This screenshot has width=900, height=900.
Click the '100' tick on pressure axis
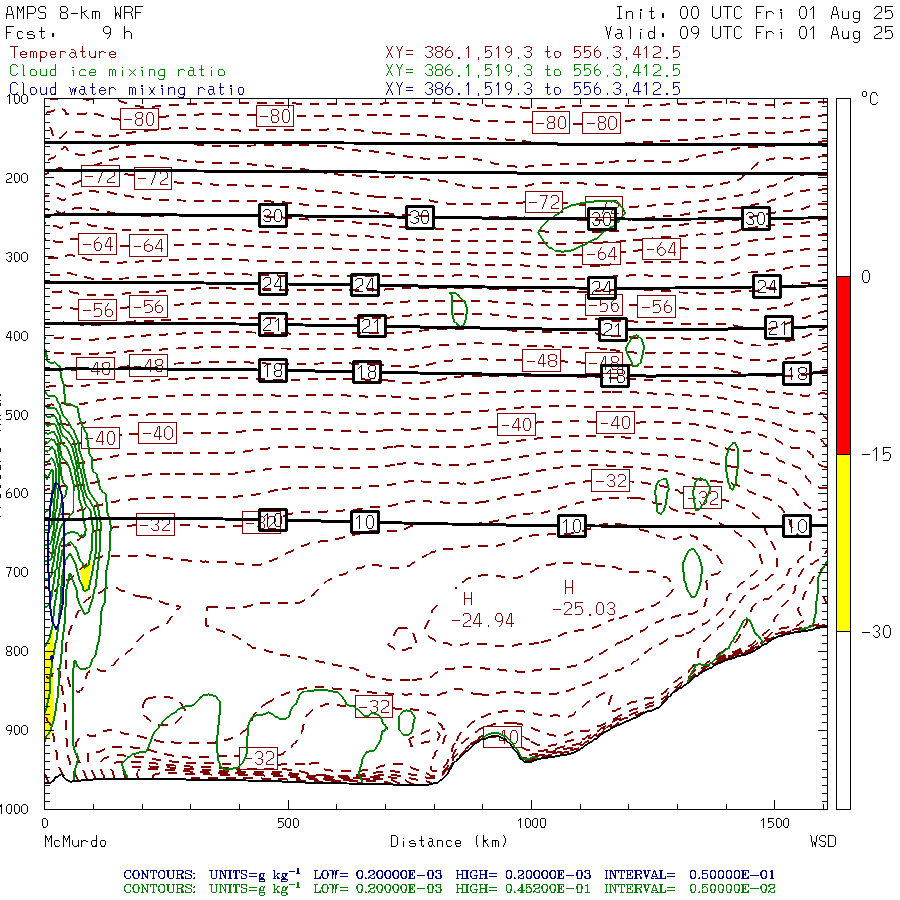17,99
